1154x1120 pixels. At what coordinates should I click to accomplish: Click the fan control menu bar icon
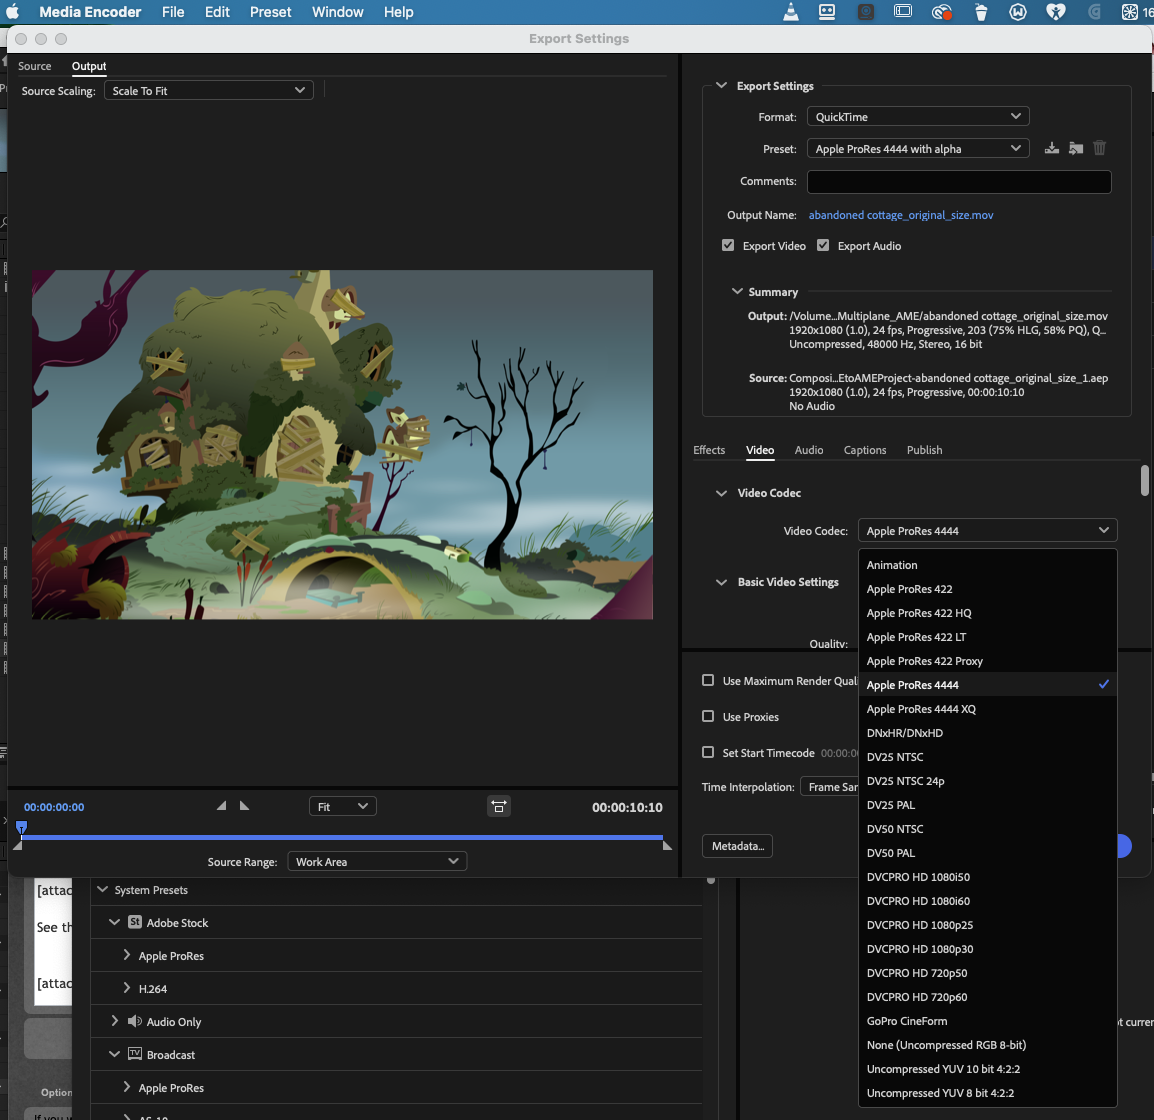[x=1130, y=12]
